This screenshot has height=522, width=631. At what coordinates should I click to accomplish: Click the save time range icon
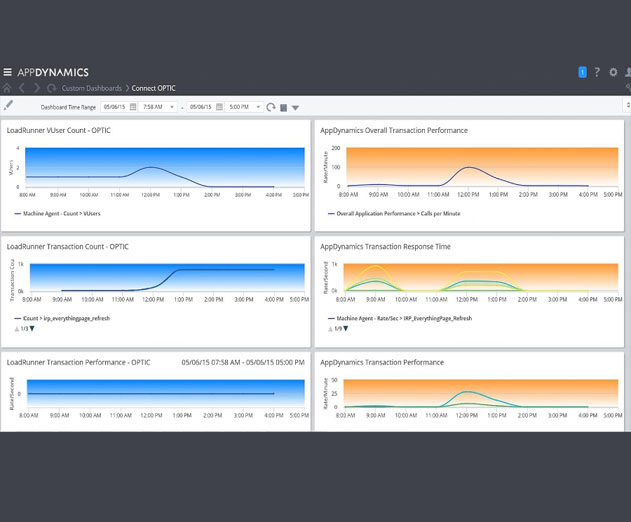pyautogui.click(x=283, y=108)
